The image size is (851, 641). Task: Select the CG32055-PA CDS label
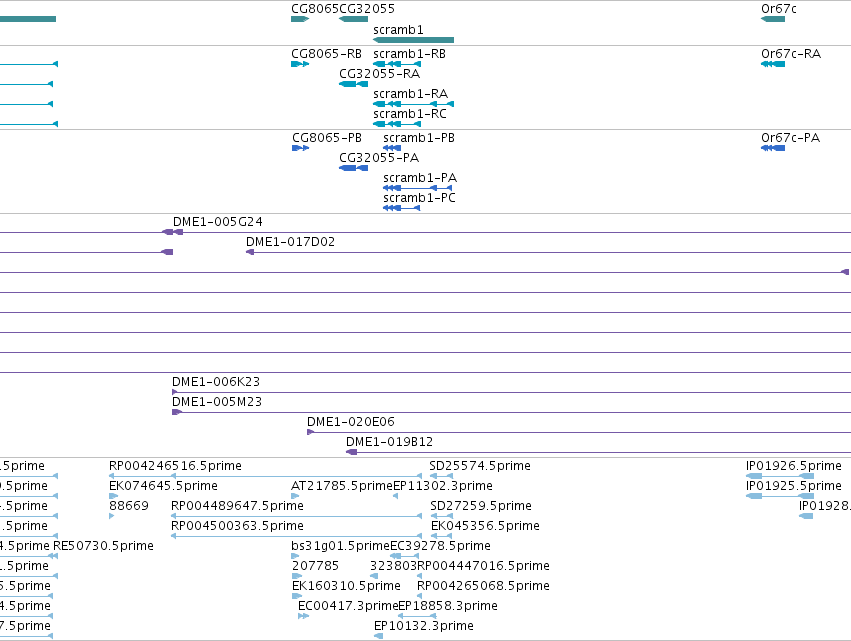coord(379,158)
